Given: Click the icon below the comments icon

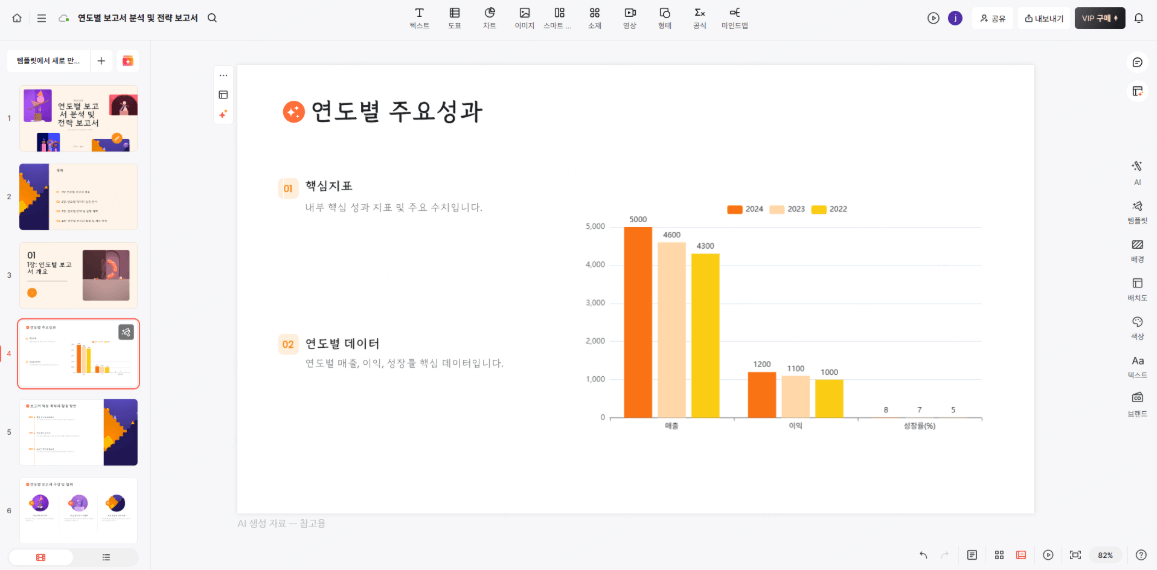Looking at the screenshot, I should 1138,91.
